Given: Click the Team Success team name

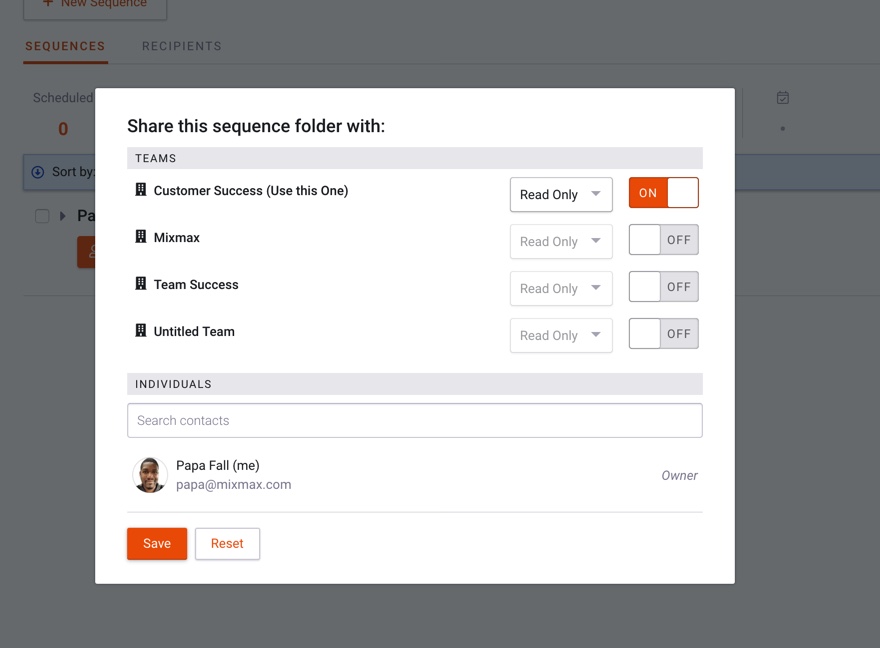Looking at the screenshot, I should point(196,285).
